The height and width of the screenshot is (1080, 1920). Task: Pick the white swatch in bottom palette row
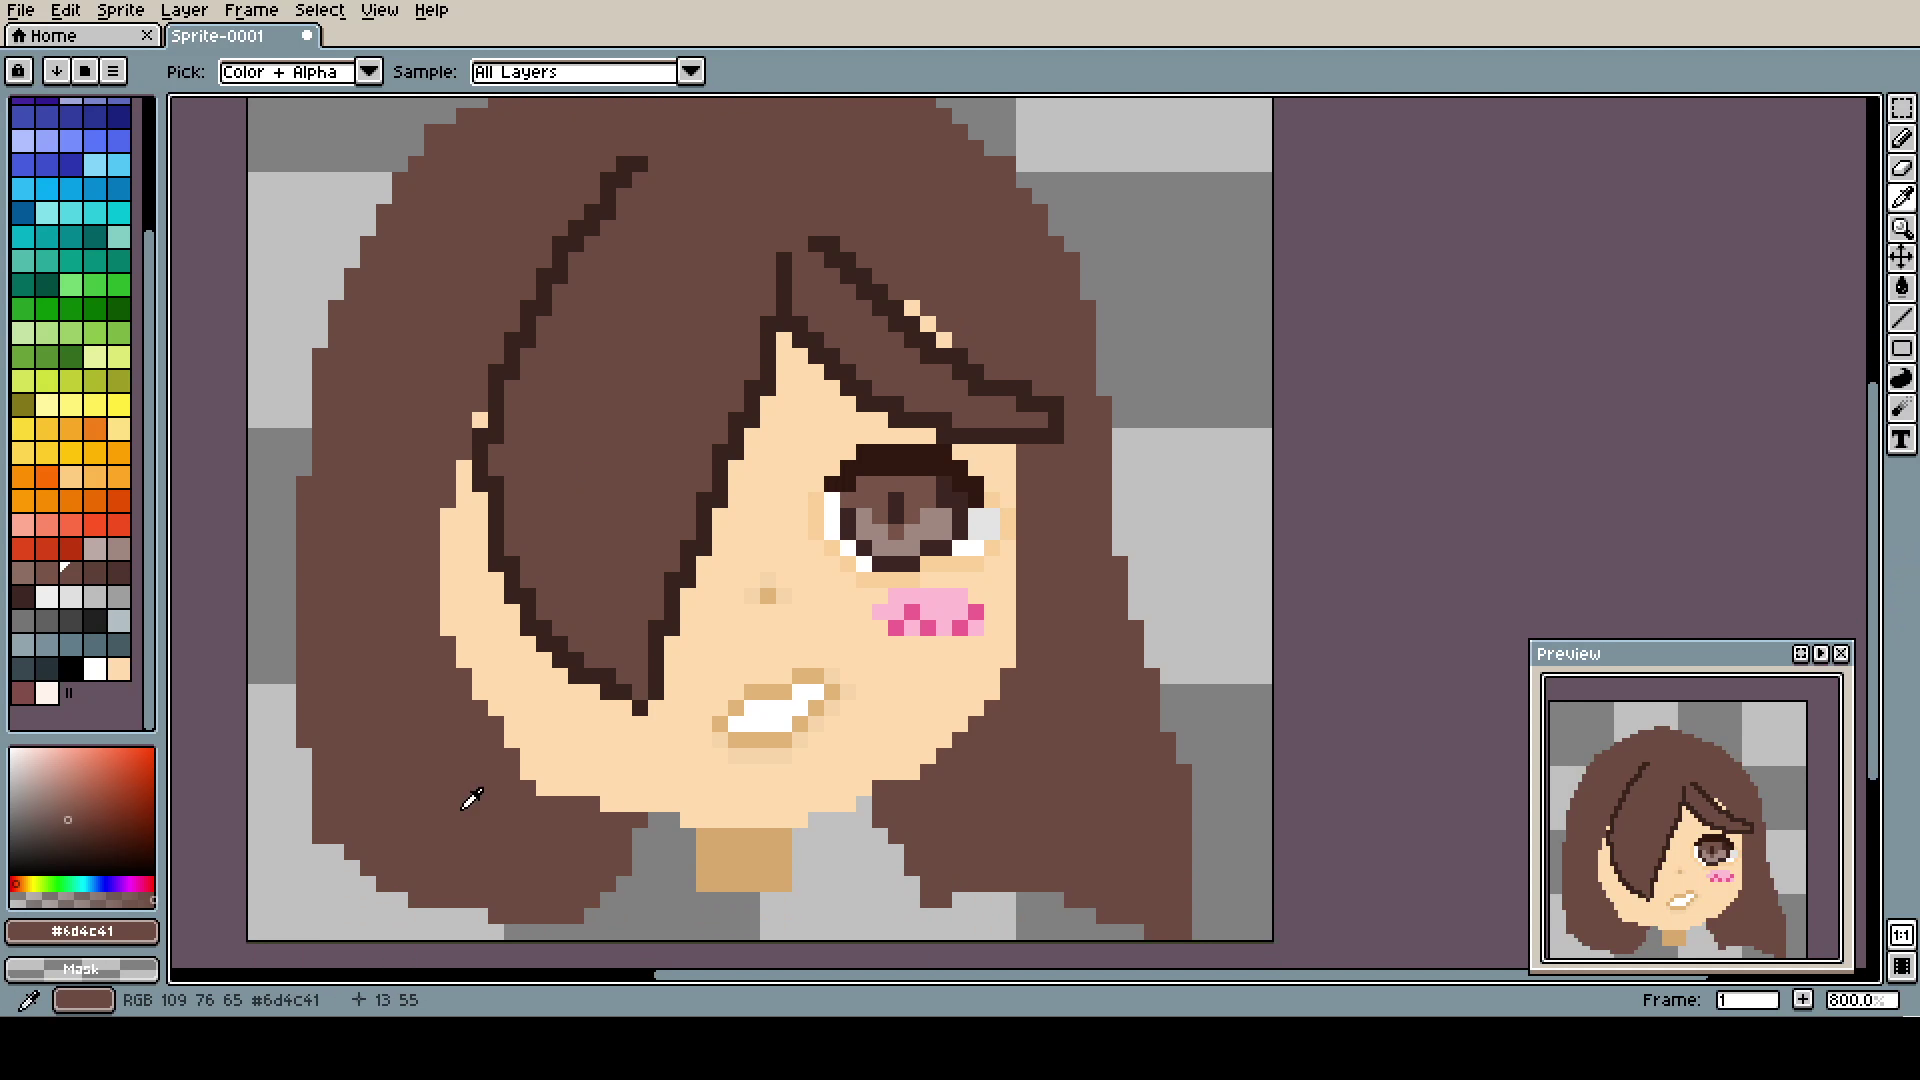95,669
